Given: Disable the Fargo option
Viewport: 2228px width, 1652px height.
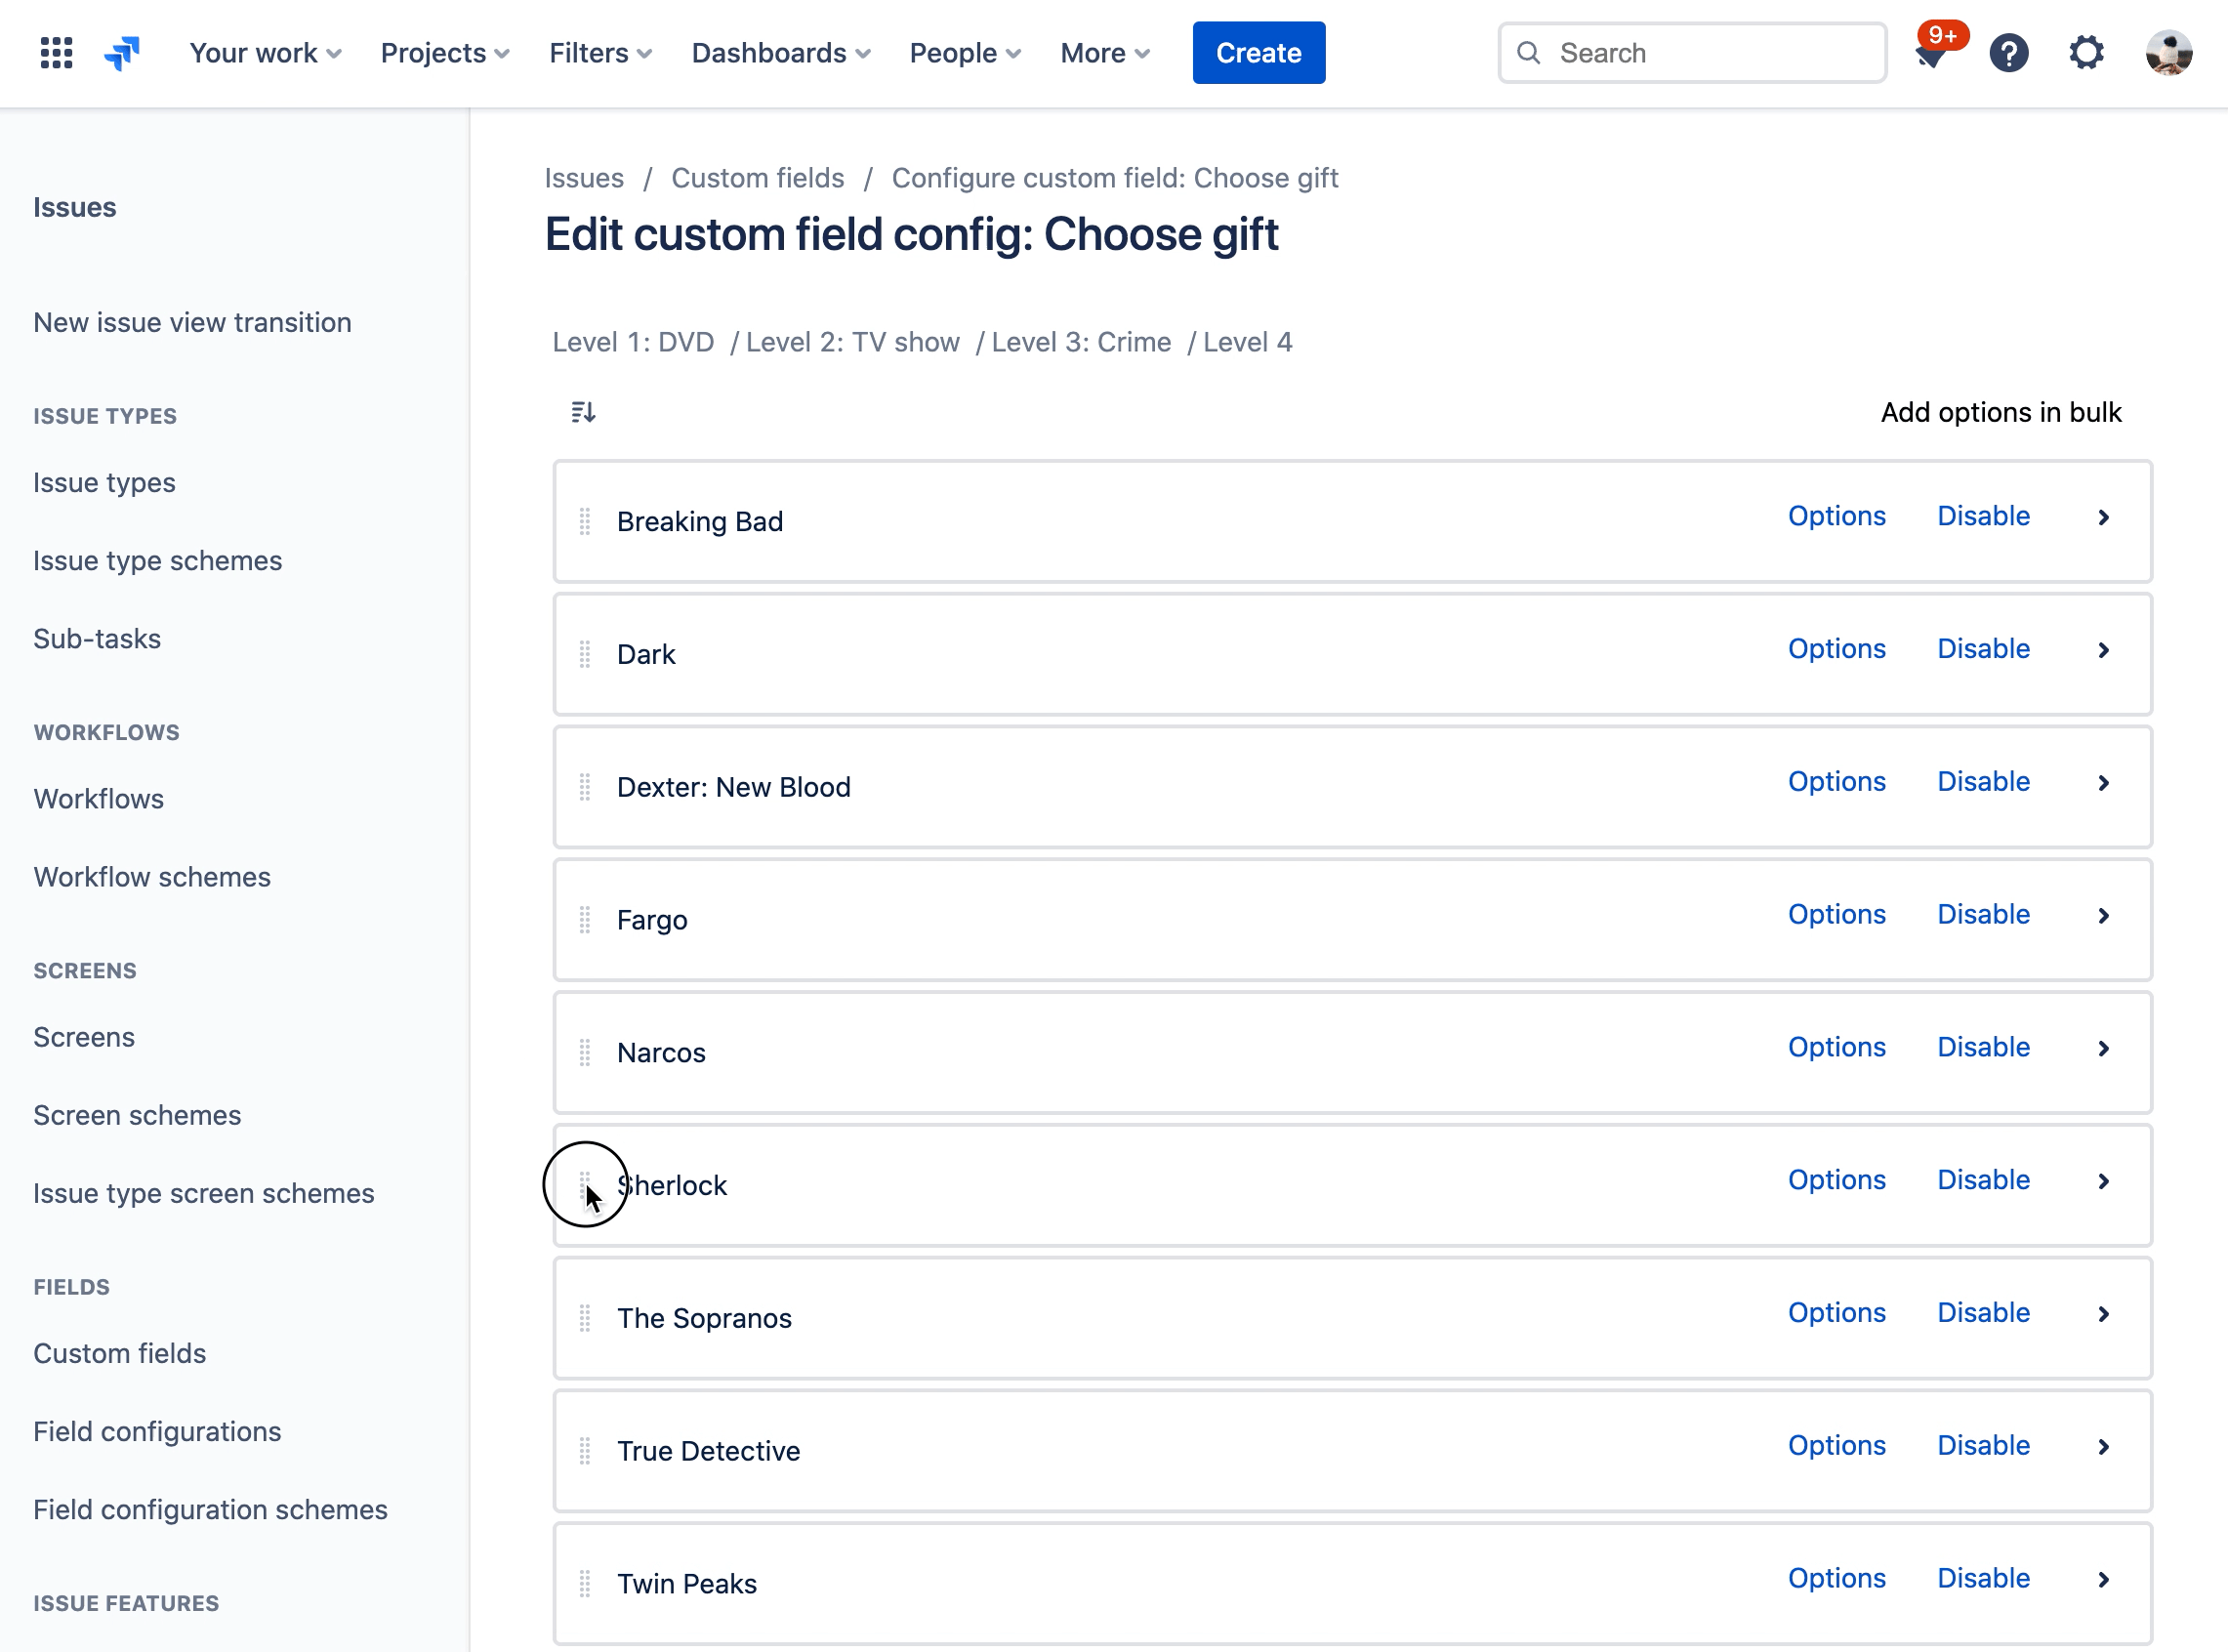Looking at the screenshot, I should (1983, 914).
